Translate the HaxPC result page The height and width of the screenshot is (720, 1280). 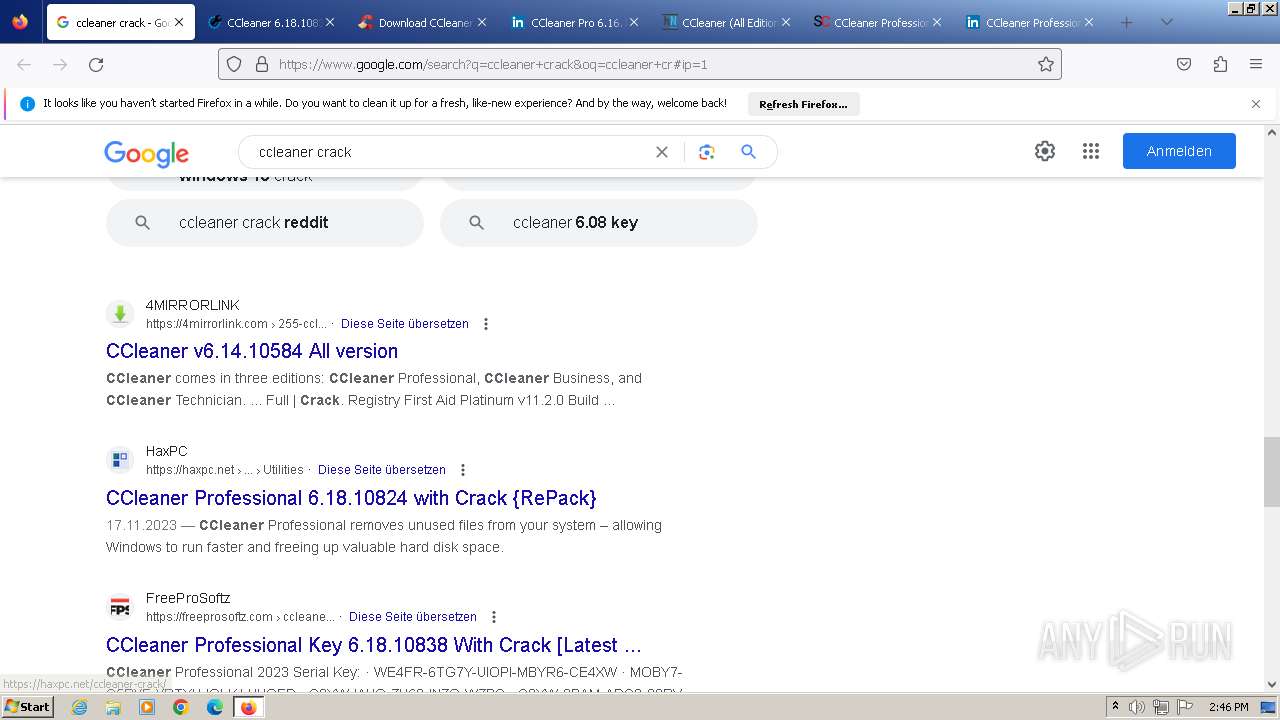(x=382, y=470)
